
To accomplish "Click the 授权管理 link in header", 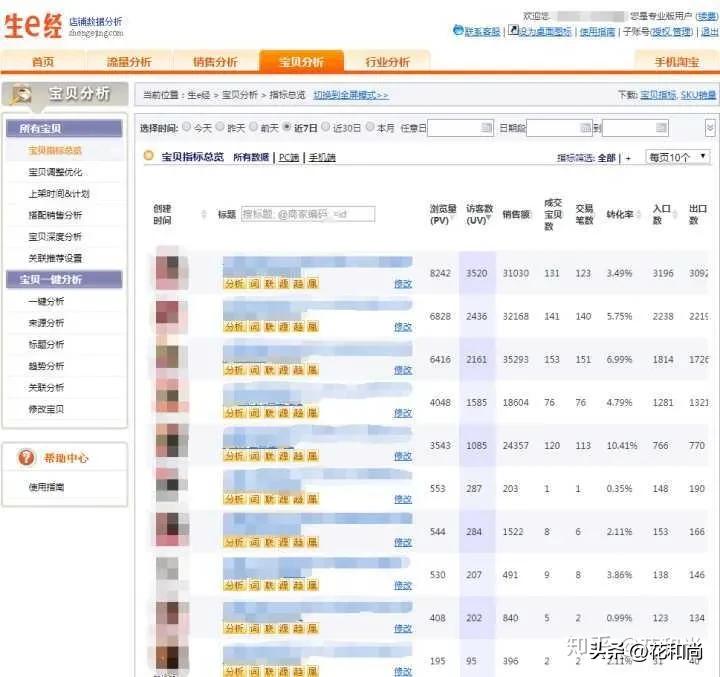I will [x=671, y=32].
